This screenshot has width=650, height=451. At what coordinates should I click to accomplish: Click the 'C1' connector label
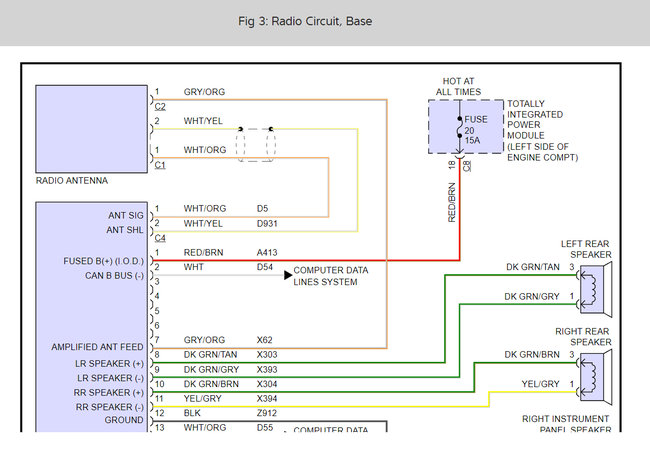[160, 165]
